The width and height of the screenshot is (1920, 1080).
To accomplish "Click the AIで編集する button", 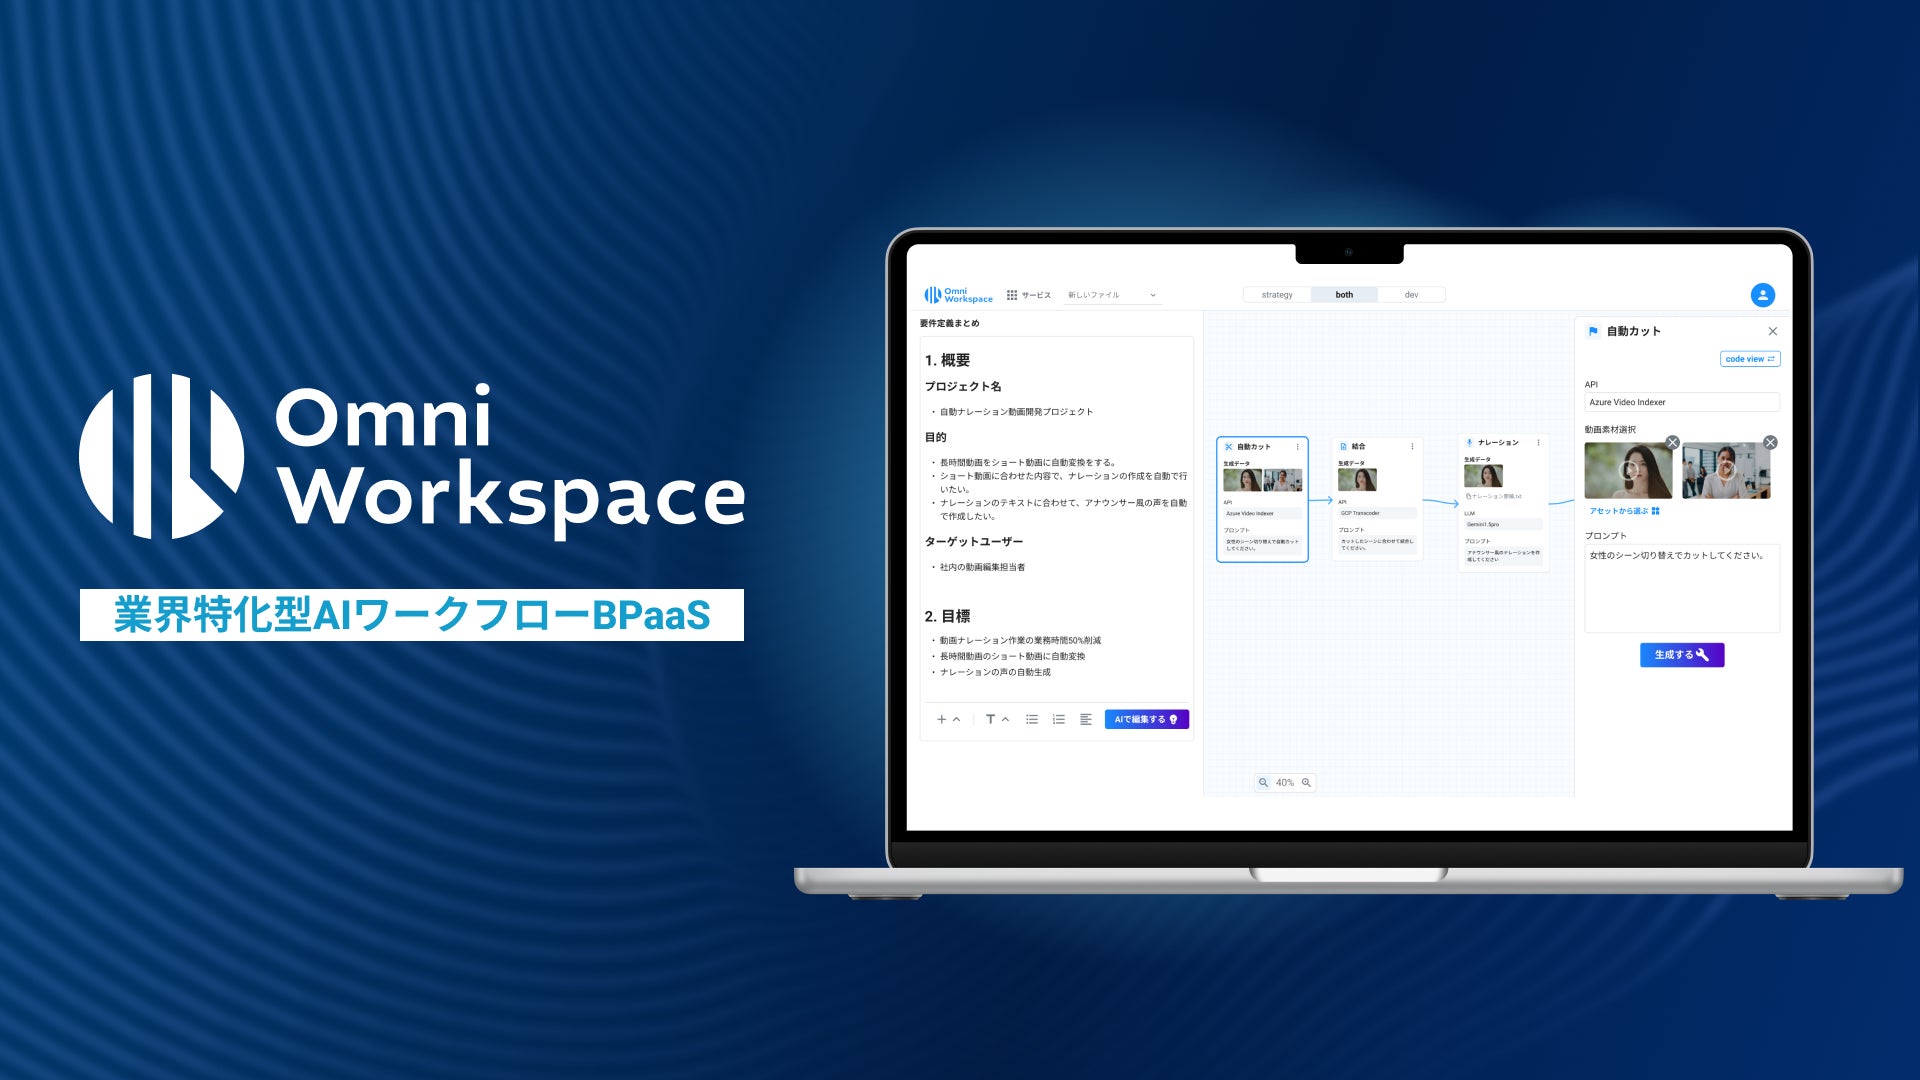I will point(1146,719).
